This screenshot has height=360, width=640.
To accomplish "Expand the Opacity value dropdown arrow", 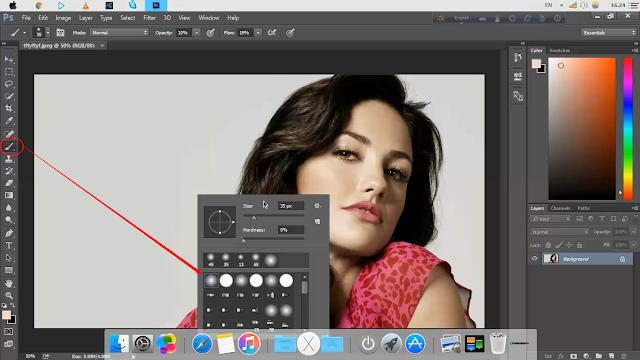I will point(197,33).
